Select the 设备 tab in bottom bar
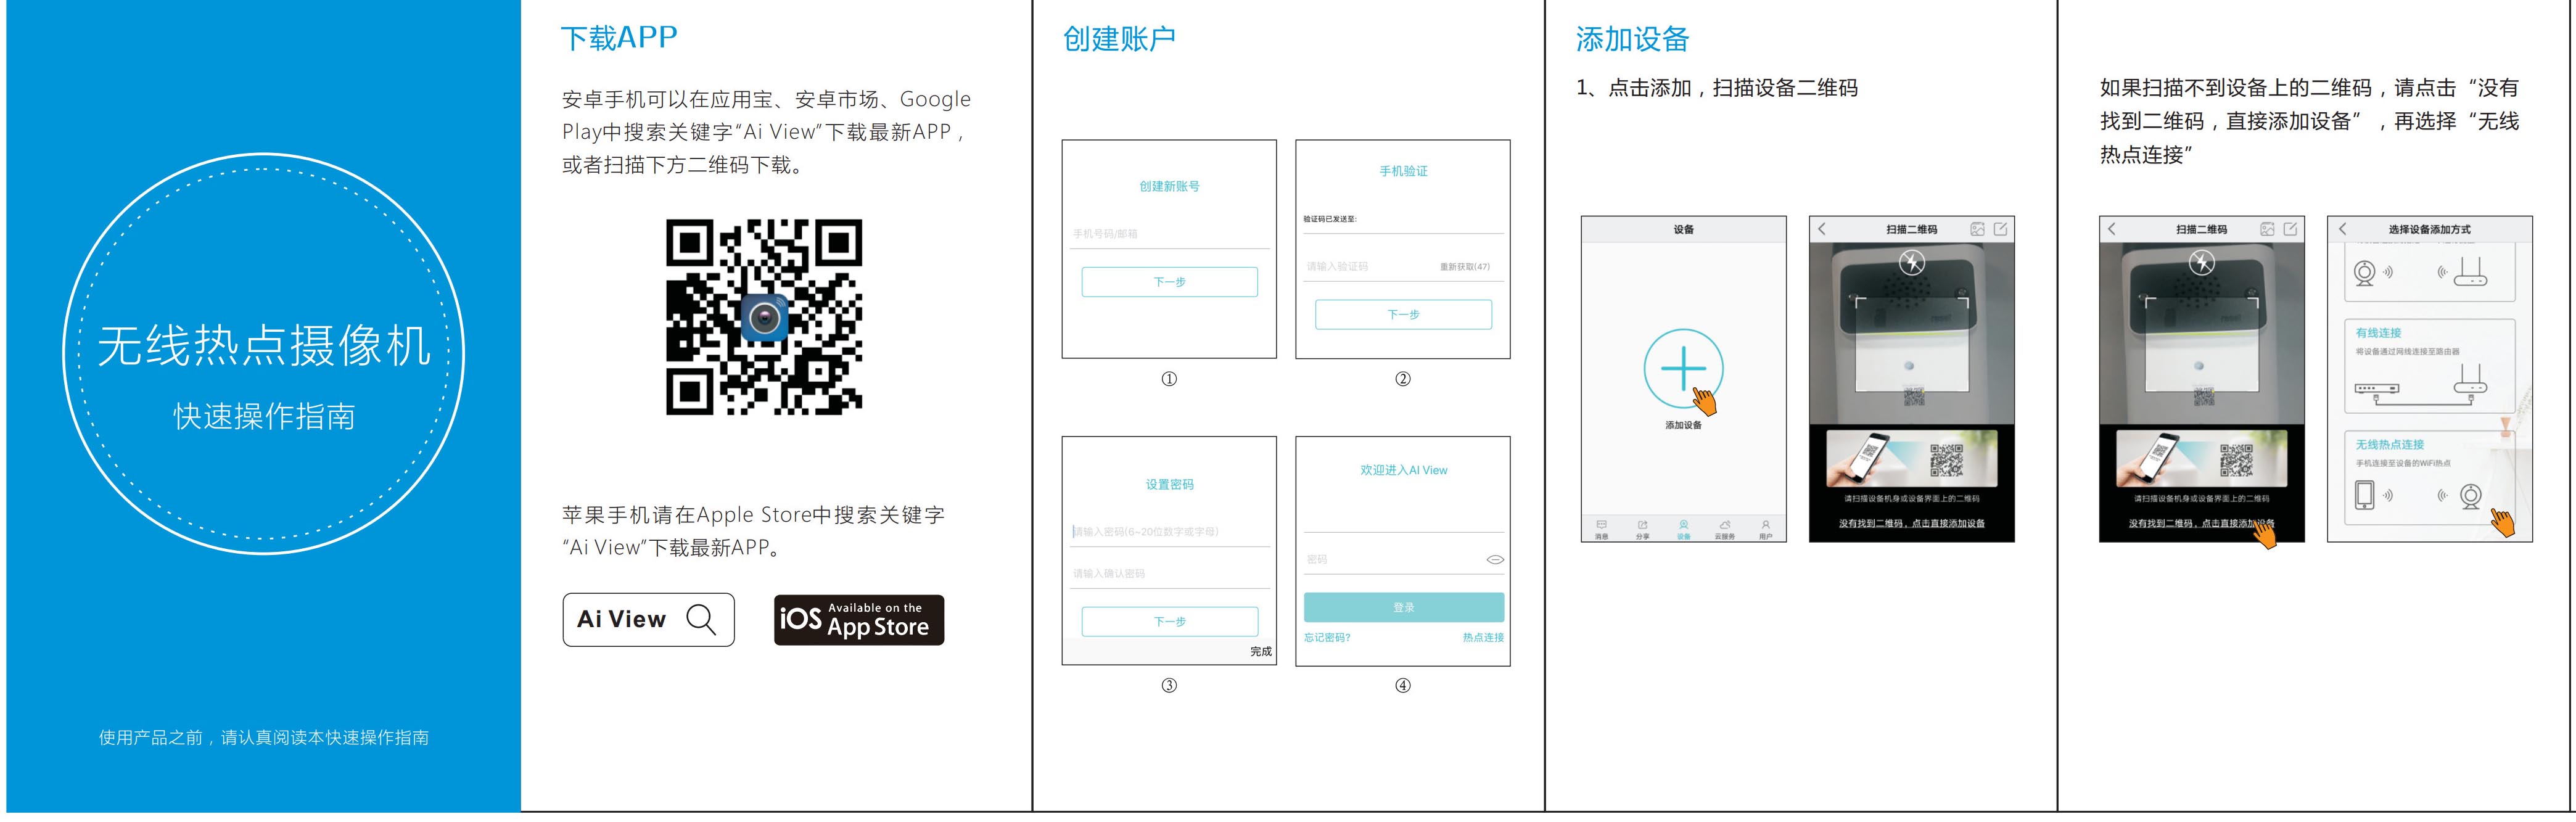 (1683, 529)
